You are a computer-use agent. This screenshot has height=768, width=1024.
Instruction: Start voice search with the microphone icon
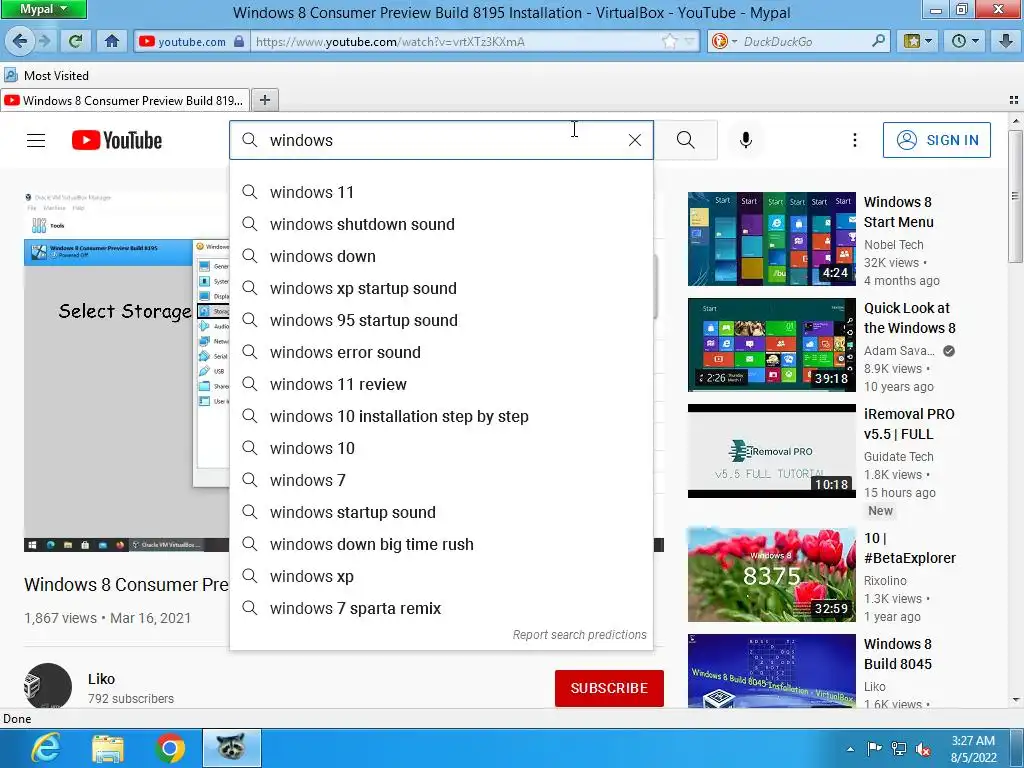pos(746,140)
